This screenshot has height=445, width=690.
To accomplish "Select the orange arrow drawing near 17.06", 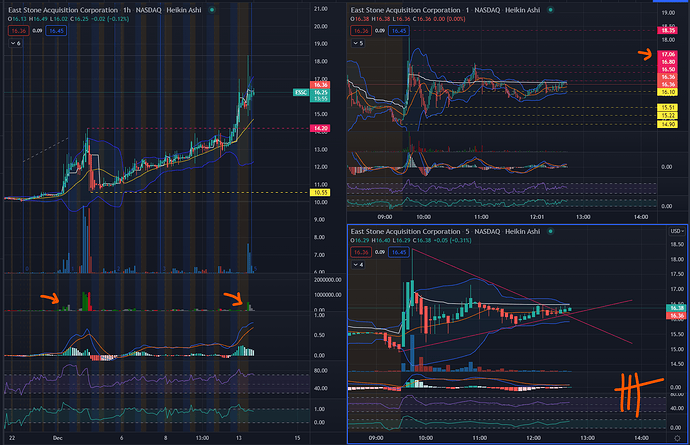I will pos(645,54).
